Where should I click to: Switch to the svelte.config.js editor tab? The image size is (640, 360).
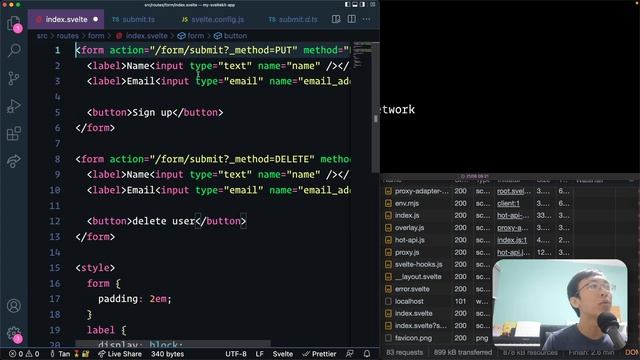click(213, 19)
